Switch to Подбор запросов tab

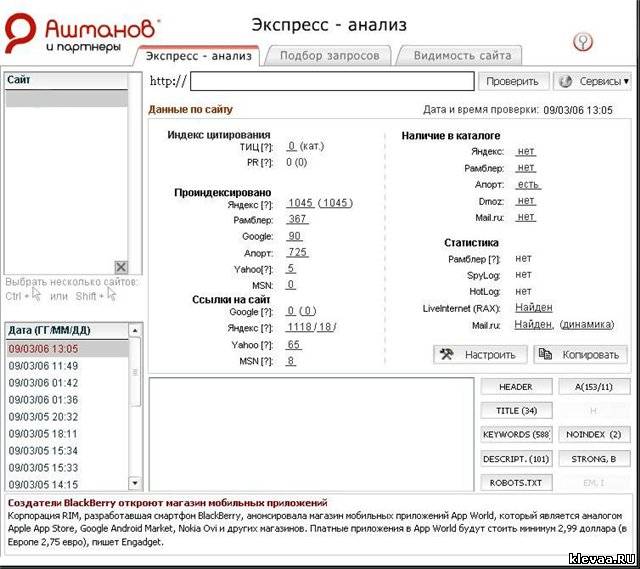330,56
